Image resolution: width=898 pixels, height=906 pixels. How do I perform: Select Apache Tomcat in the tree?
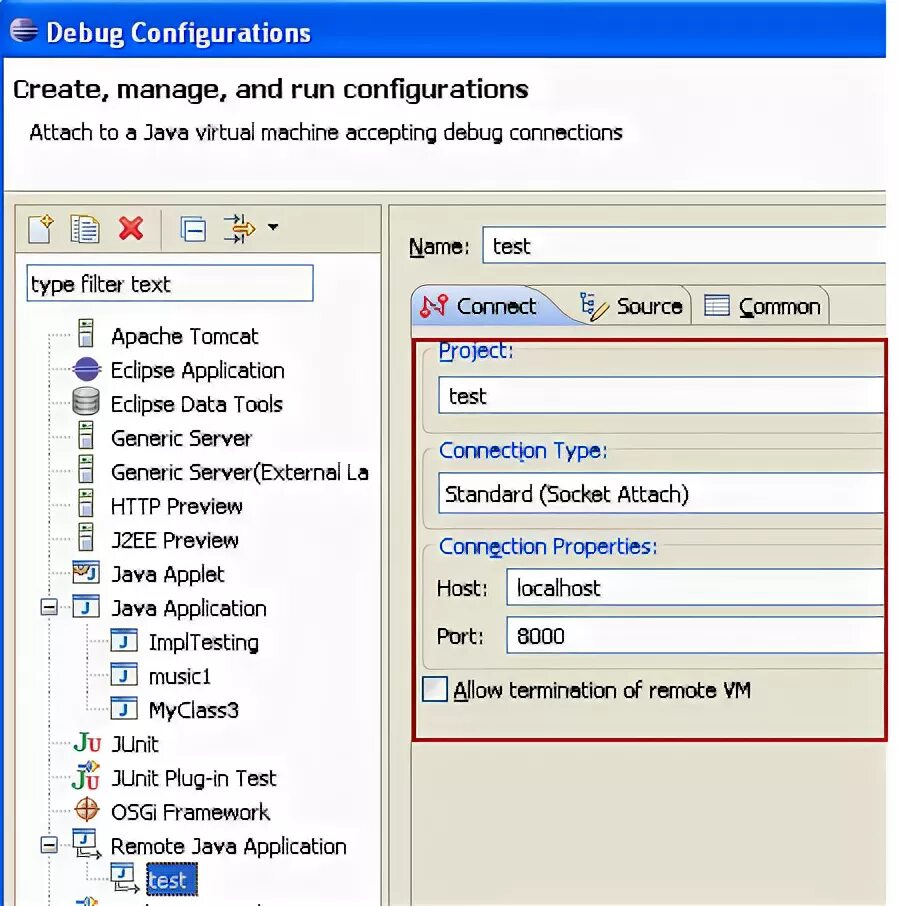[x=184, y=336]
